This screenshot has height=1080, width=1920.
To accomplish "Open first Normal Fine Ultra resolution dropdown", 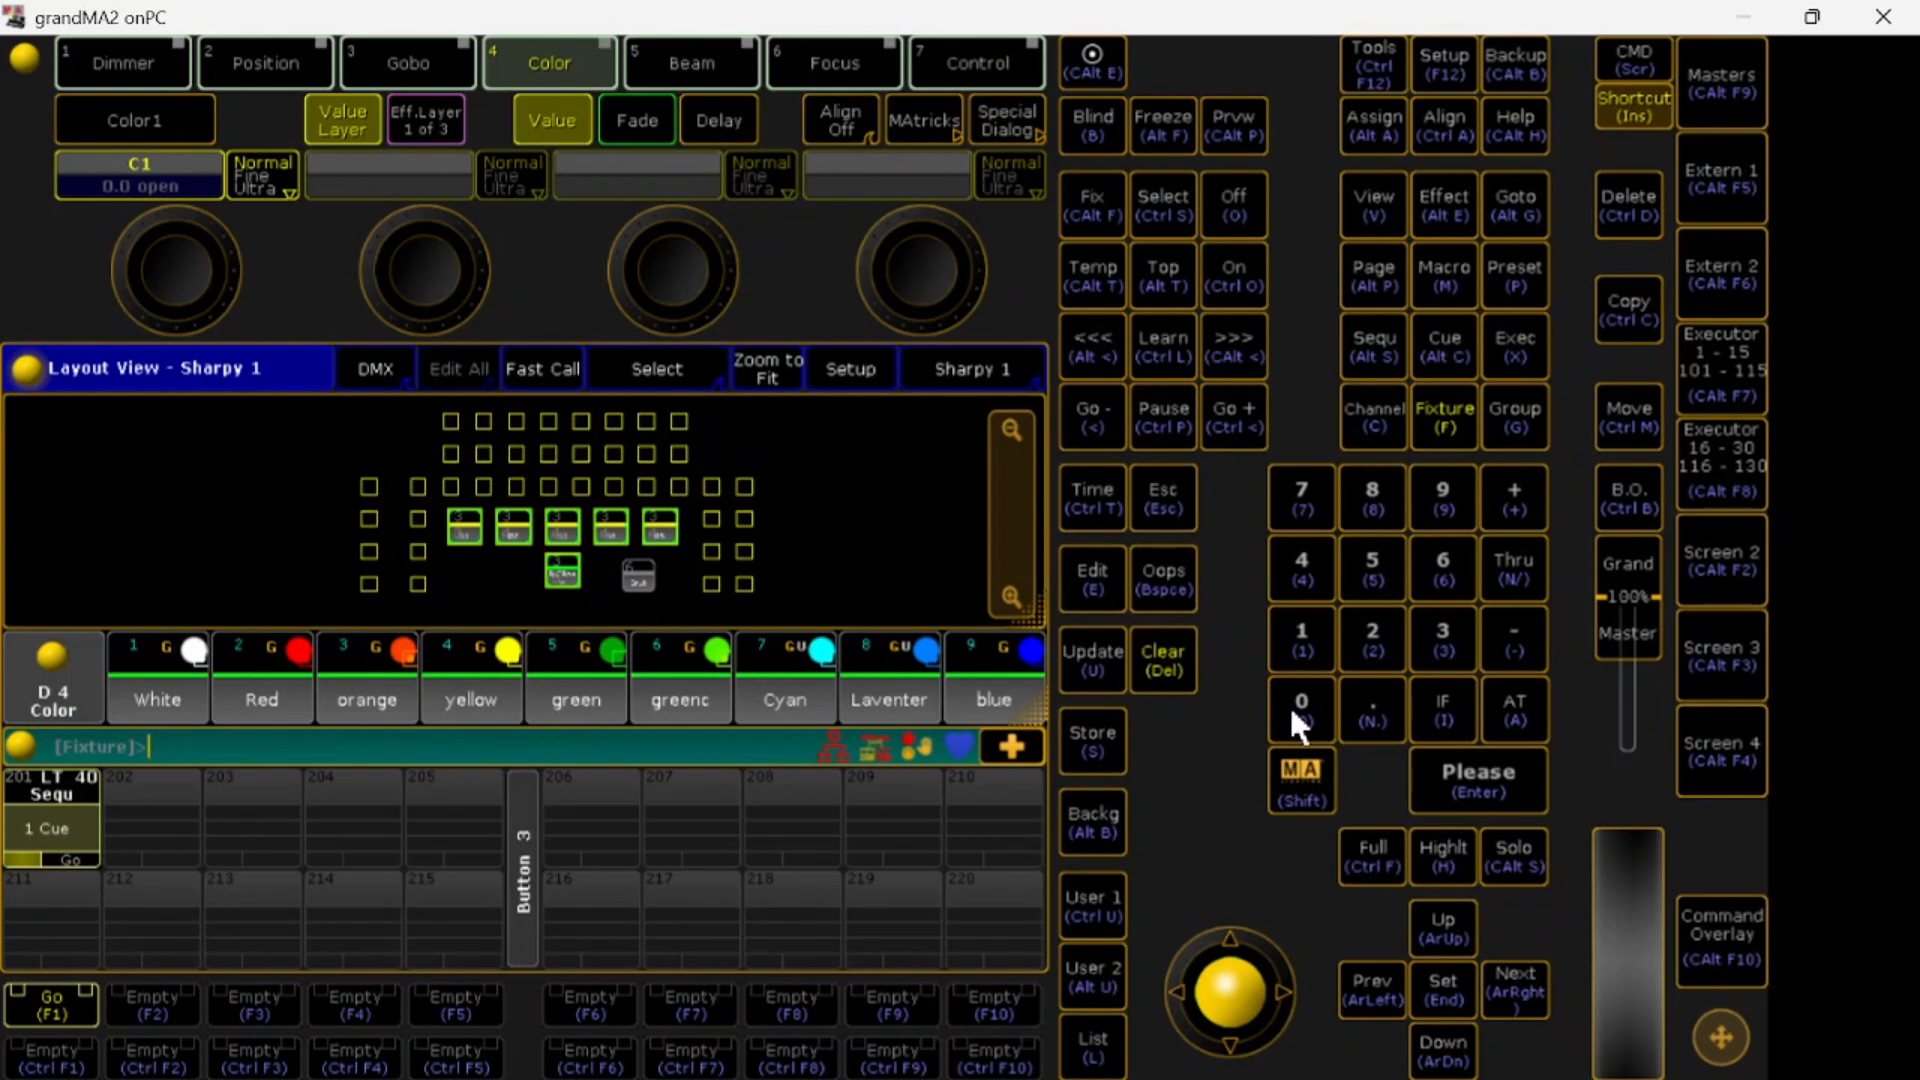I will (x=264, y=176).
